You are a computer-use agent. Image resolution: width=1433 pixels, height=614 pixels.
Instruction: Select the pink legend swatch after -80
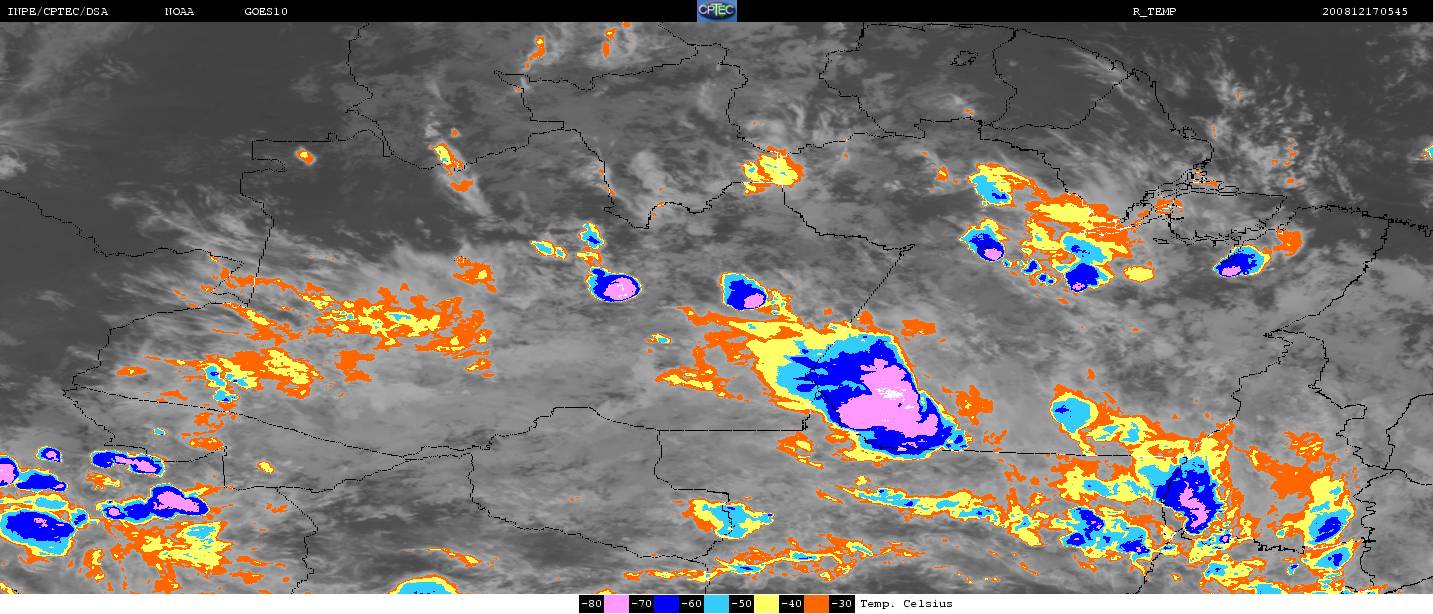pos(616,604)
